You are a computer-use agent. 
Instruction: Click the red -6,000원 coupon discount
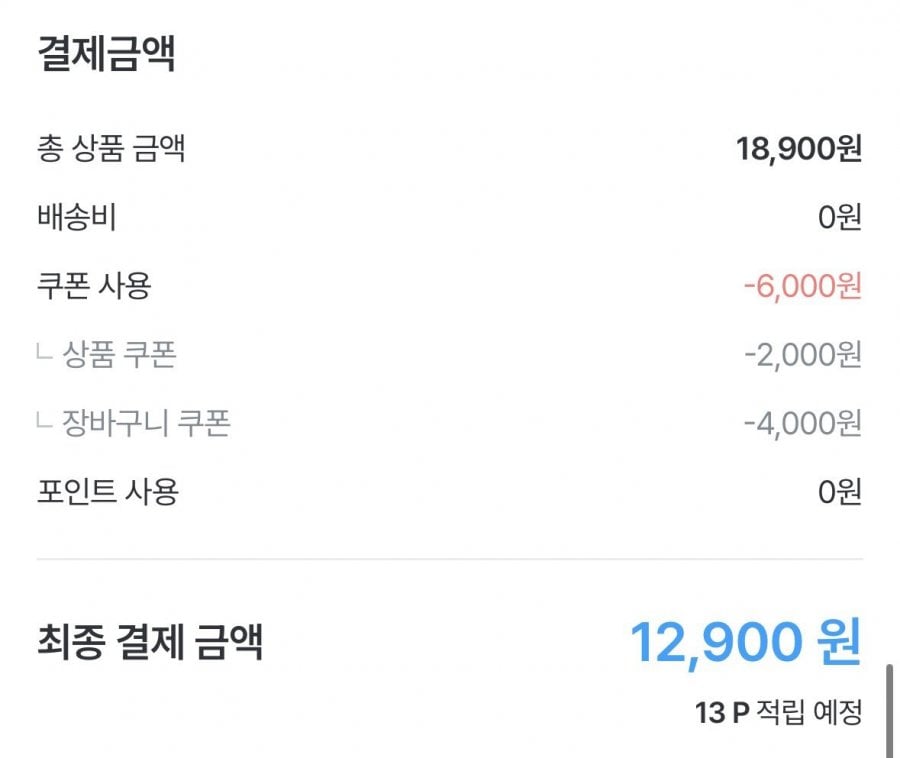click(x=802, y=287)
